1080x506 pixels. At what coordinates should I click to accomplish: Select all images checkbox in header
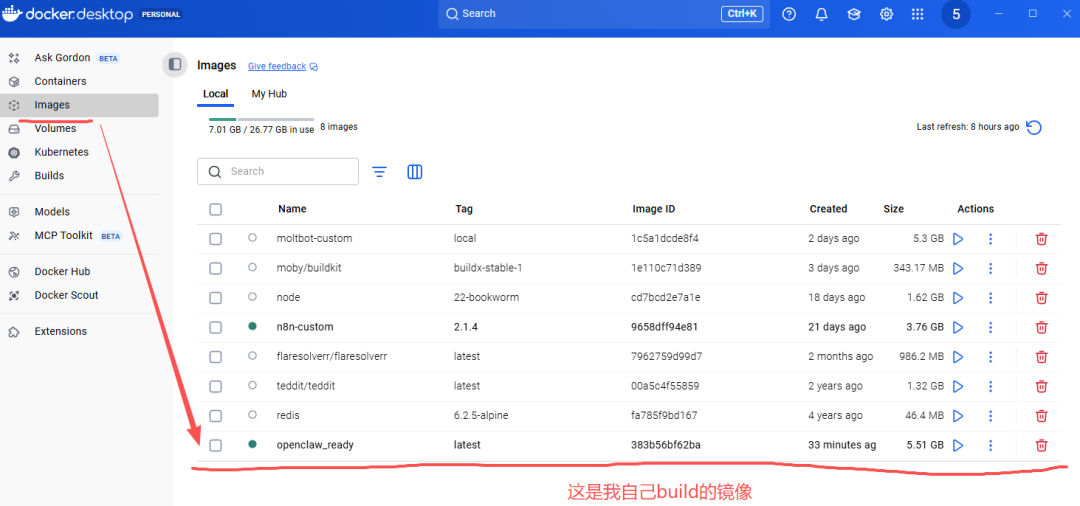[216, 209]
